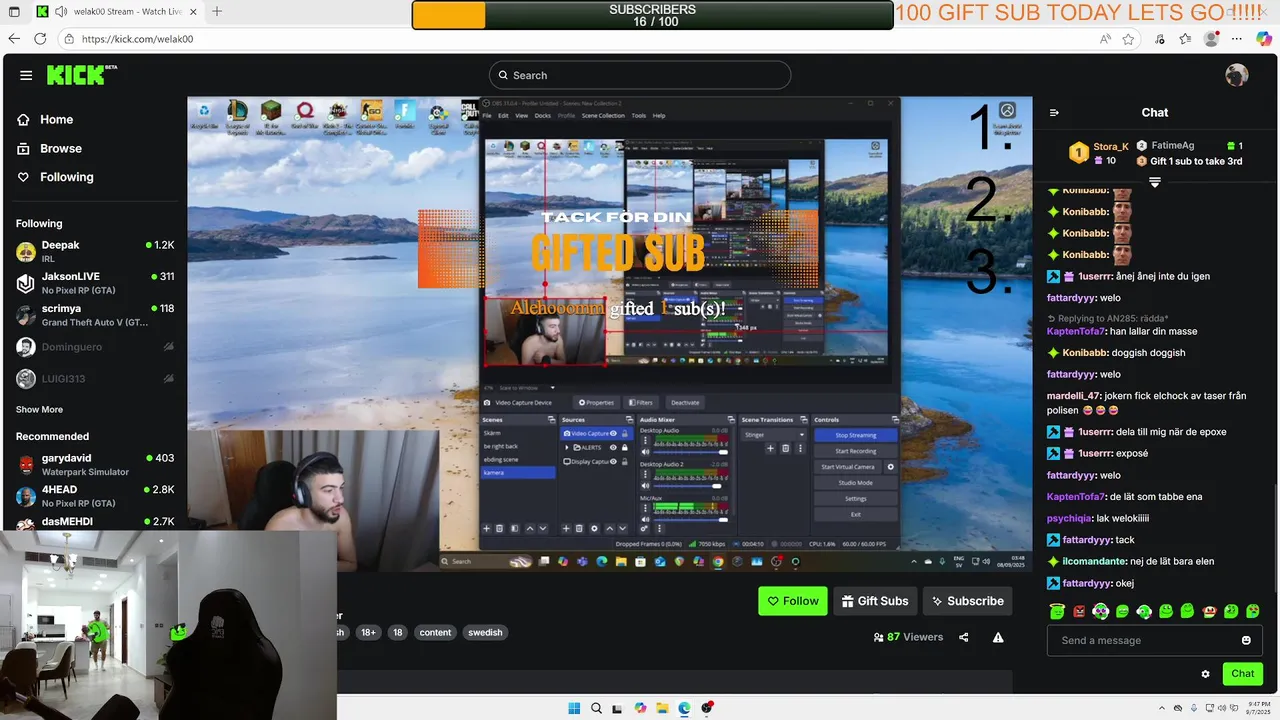Mute the tab using the speaker icon
Screen dimensions: 1280x720
point(62,11)
